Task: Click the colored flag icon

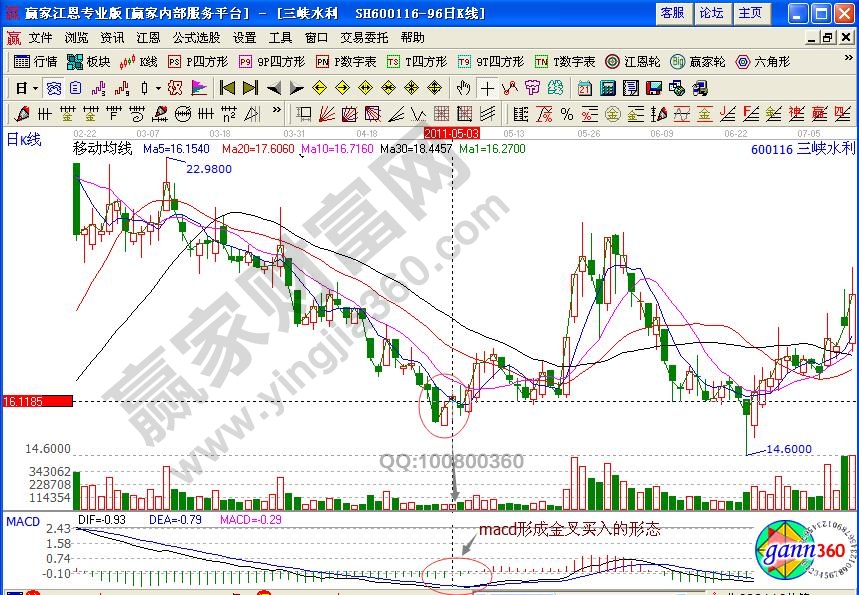Action: click(199, 88)
